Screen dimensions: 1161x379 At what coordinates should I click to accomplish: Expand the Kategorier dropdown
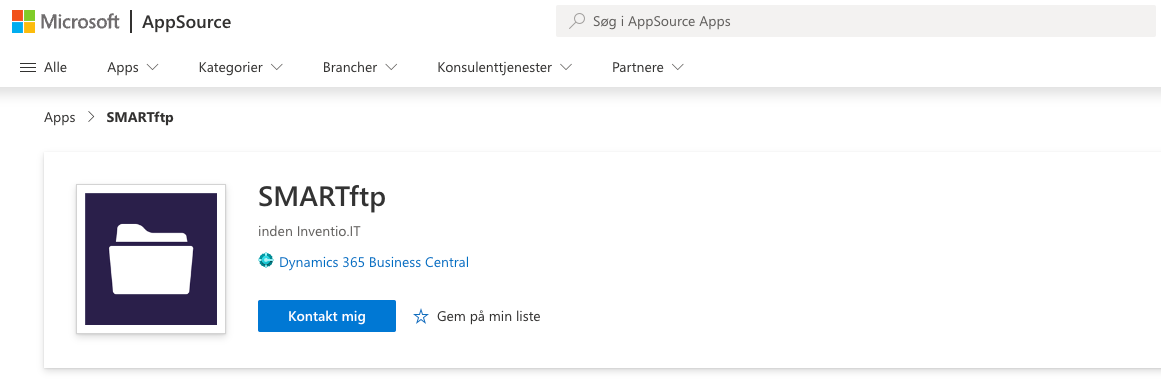[241, 67]
